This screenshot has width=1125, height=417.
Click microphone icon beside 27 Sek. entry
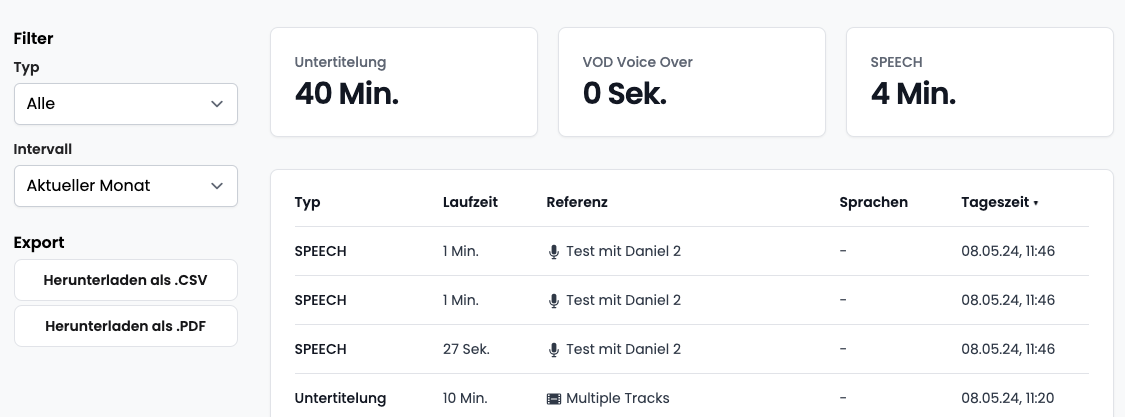(553, 350)
